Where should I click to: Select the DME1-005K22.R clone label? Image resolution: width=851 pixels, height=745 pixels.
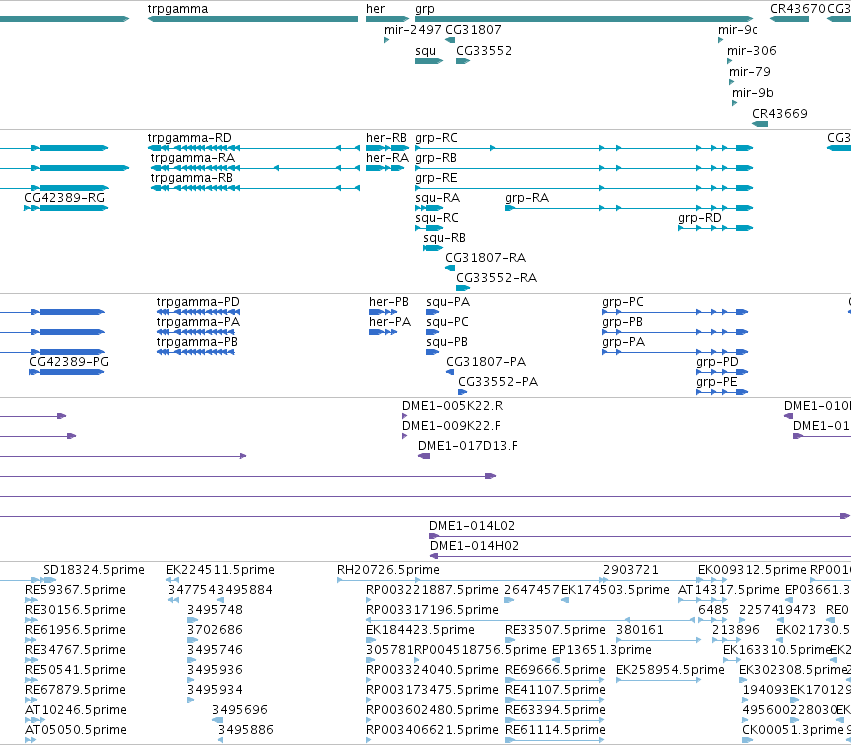[453, 406]
